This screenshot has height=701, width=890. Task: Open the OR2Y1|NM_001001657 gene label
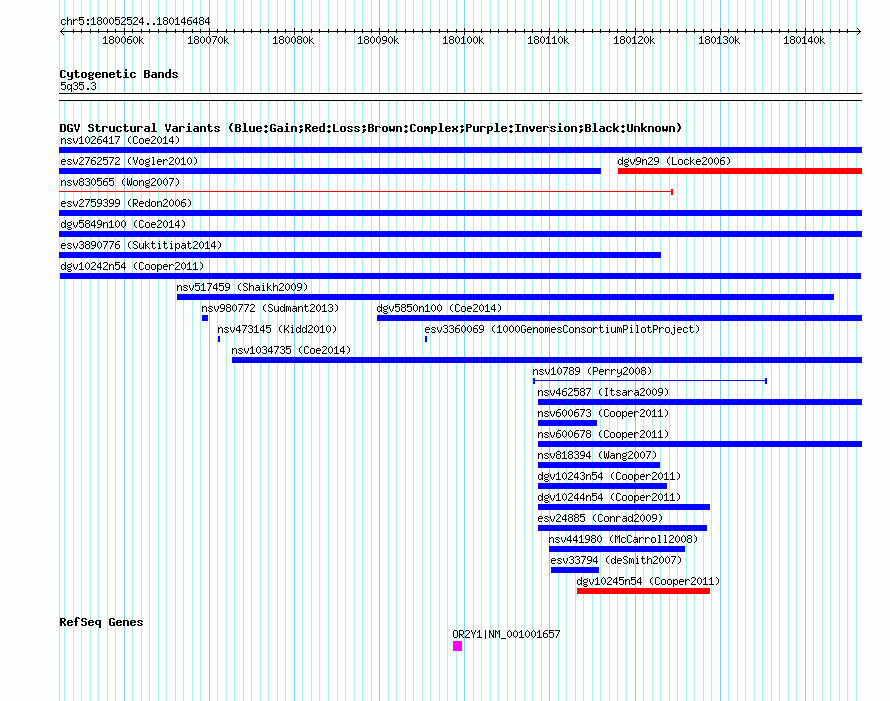click(506, 634)
